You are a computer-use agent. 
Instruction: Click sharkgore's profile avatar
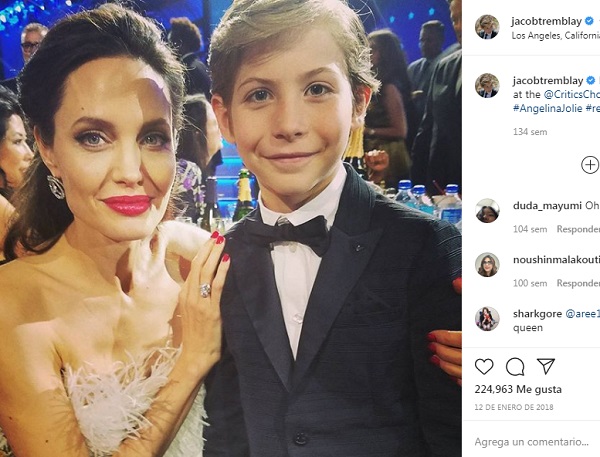click(487, 319)
